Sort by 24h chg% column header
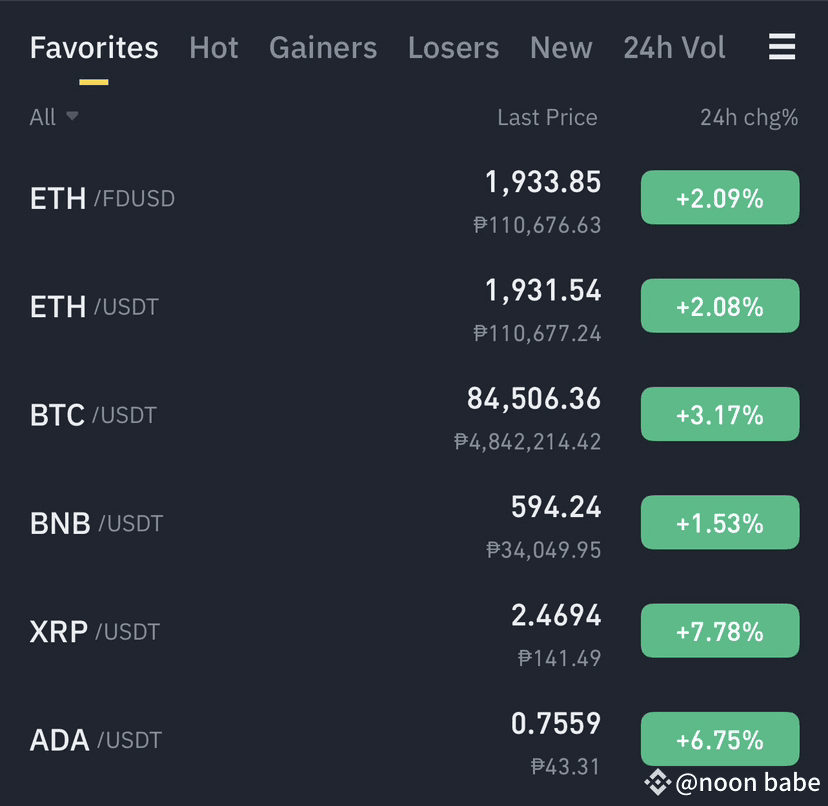This screenshot has height=806, width=828. [x=749, y=118]
